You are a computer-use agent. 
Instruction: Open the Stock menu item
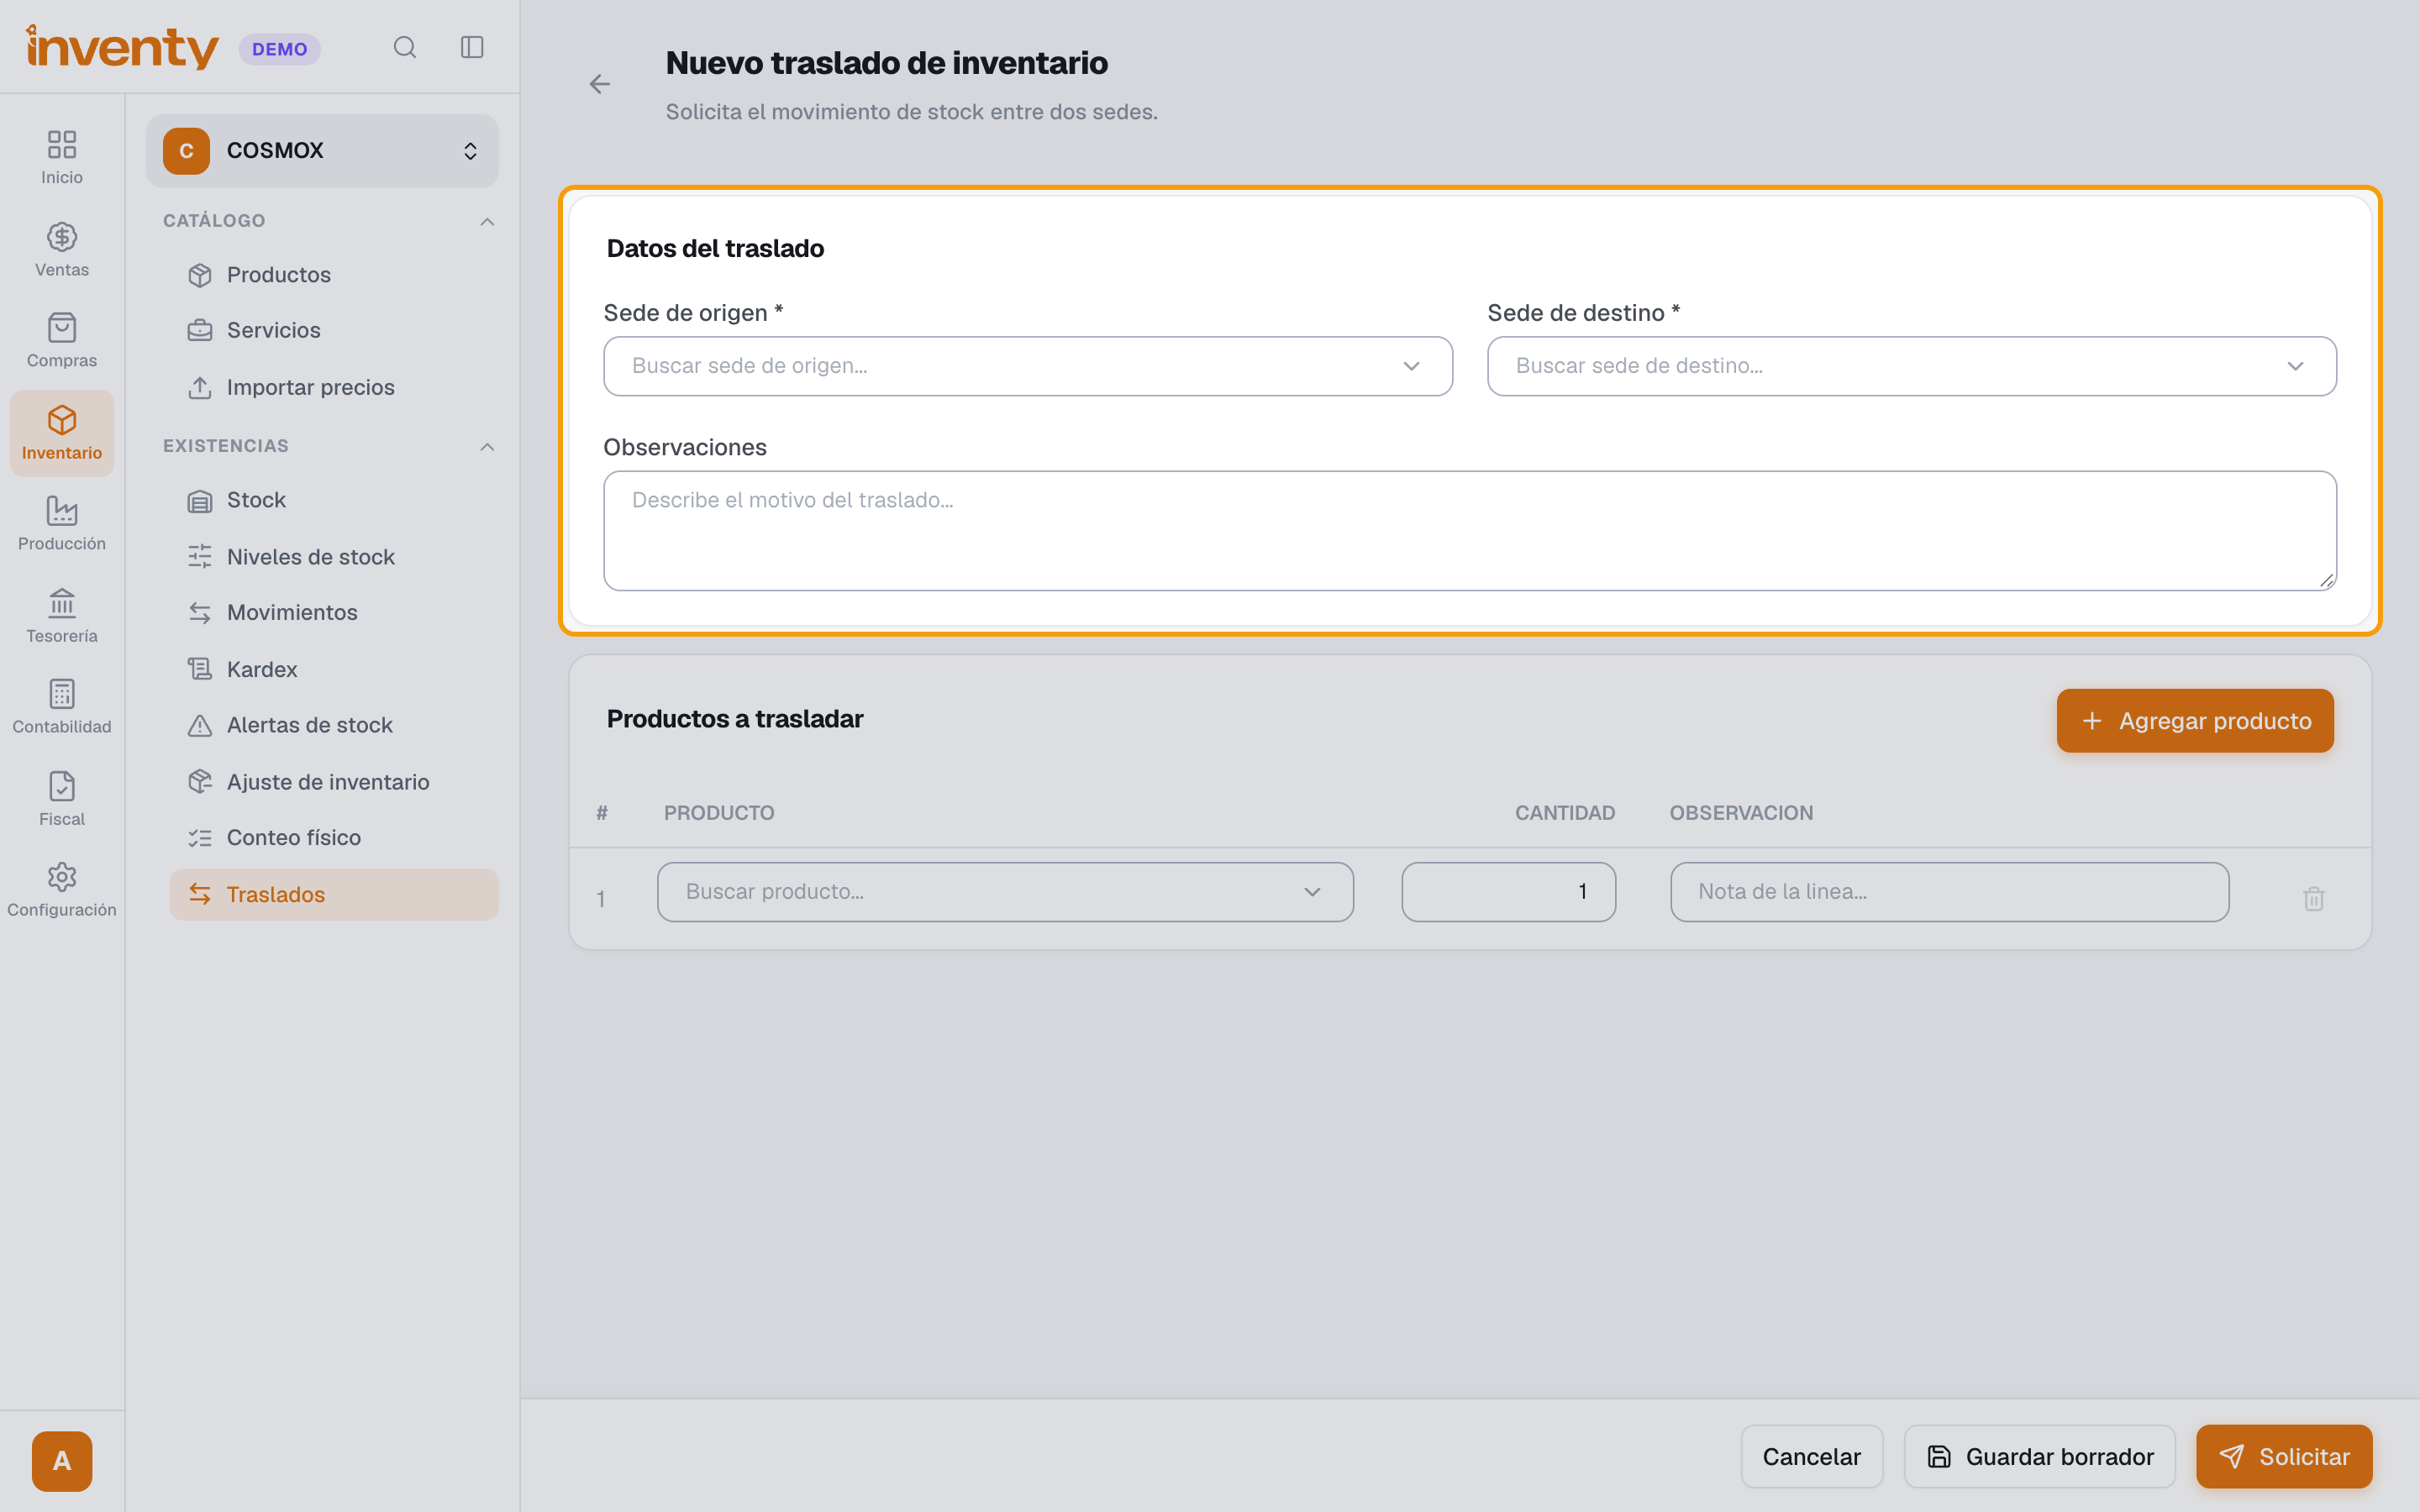point(334,500)
